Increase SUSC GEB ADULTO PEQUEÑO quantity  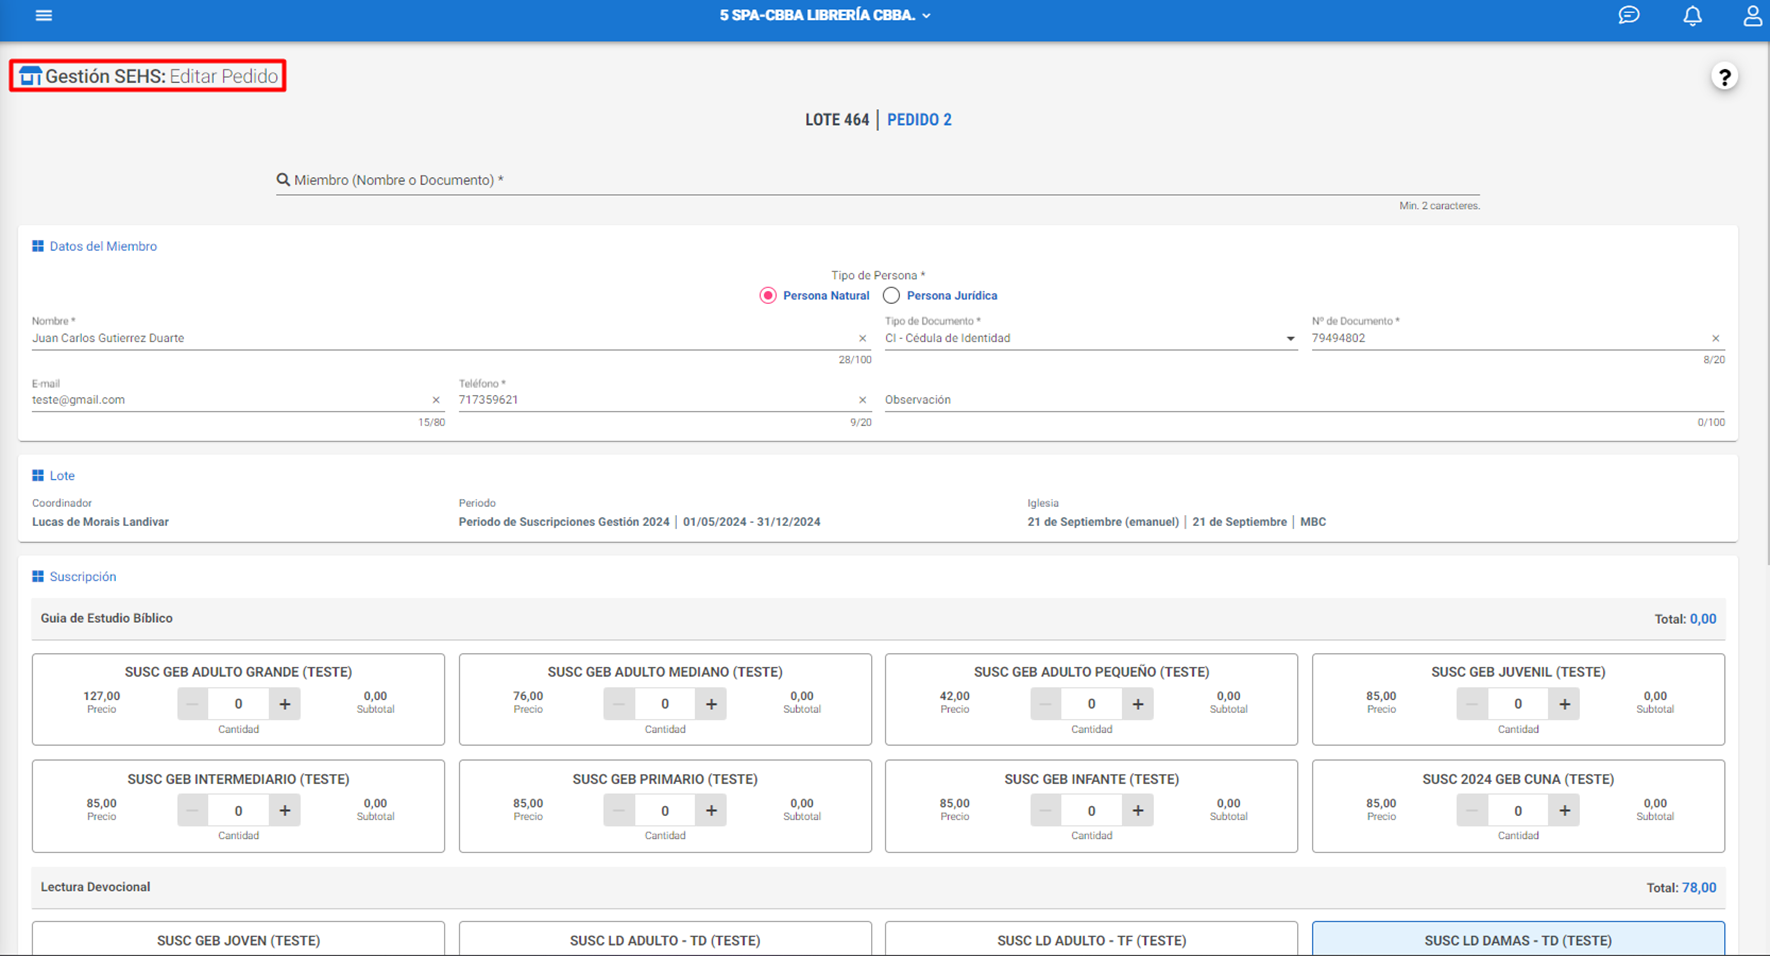pos(1138,704)
